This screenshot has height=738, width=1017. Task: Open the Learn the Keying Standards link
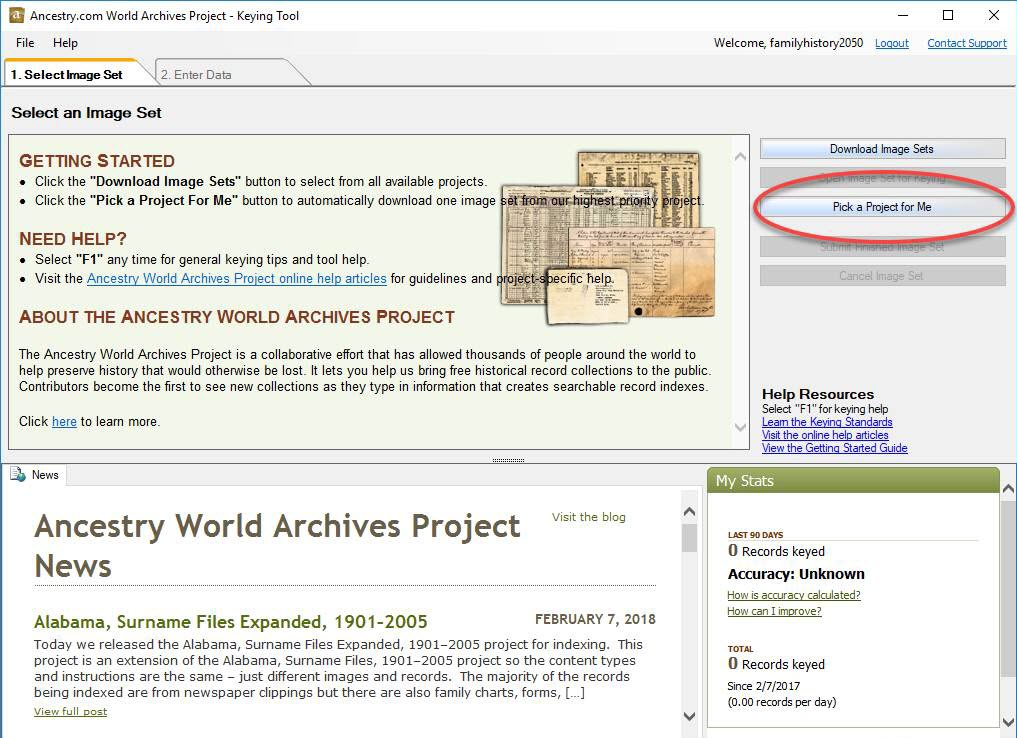click(x=827, y=422)
